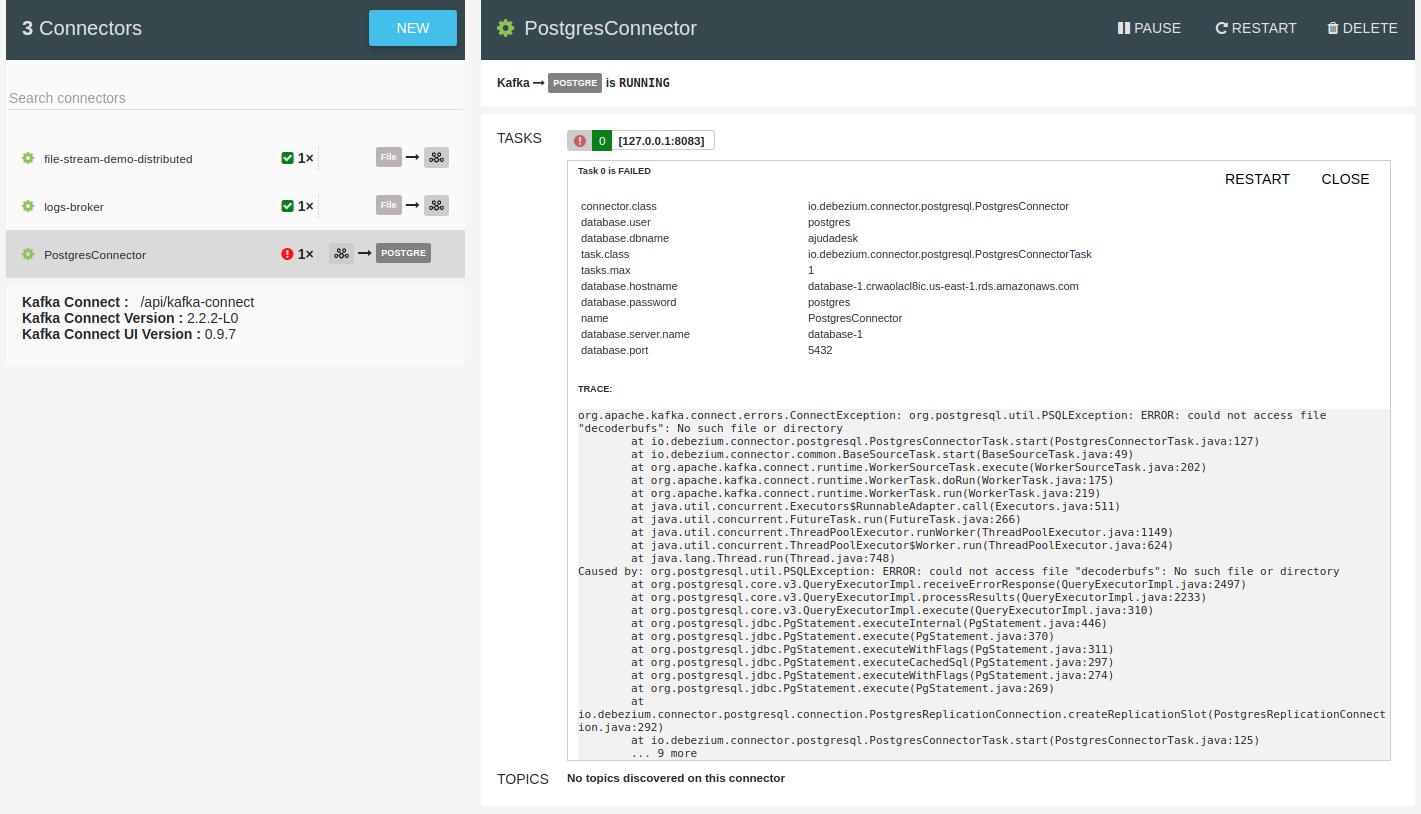Create a connector with the NEW button
This screenshot has width=1421, height=814.
pos(412,28)
